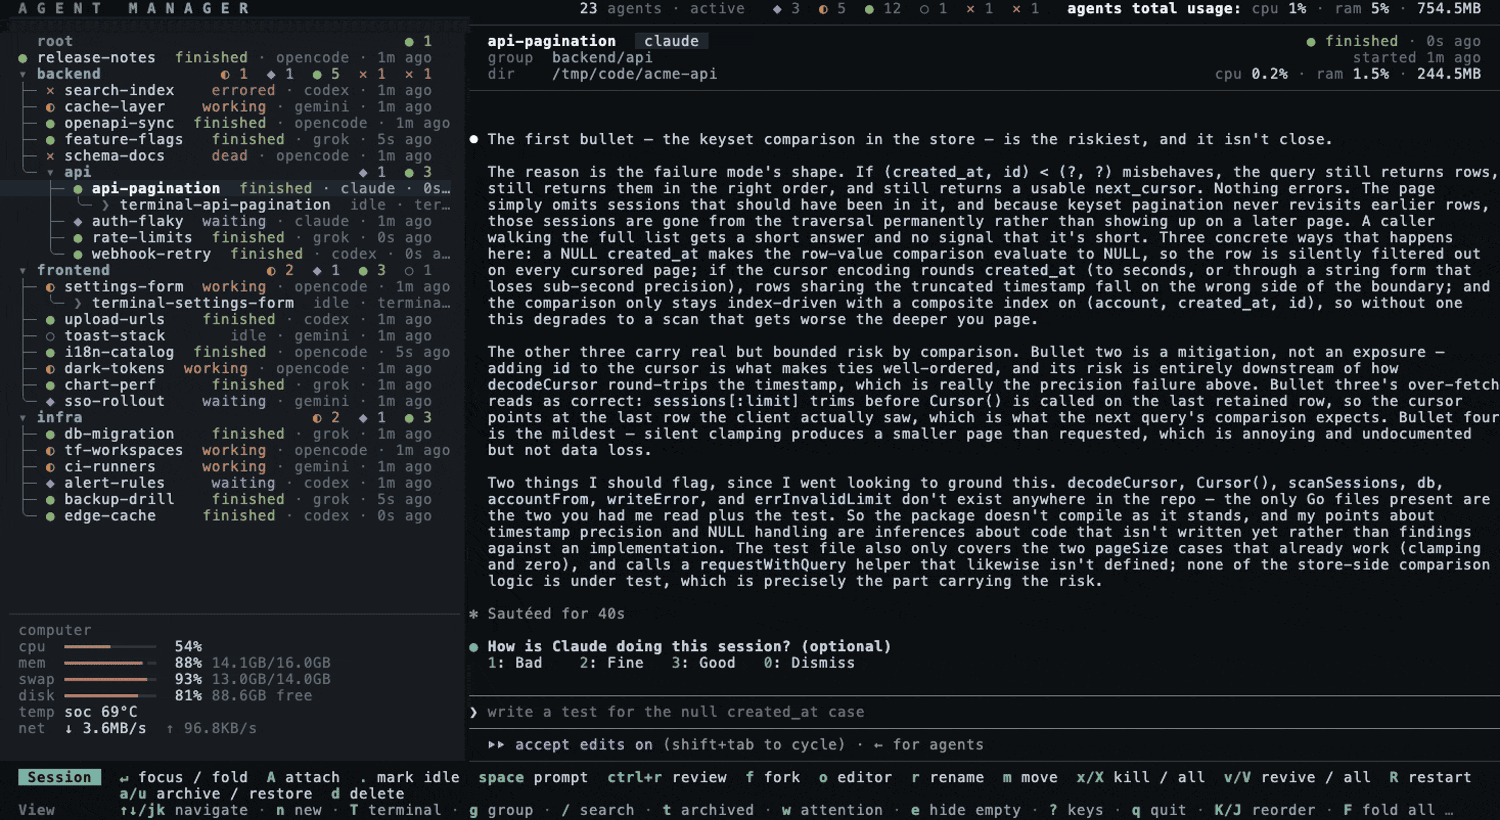The height and width of the screenshot is (820, 1500).
Task: Collapse the backend group
Action: pyautogui.click(x=23, y=74)
